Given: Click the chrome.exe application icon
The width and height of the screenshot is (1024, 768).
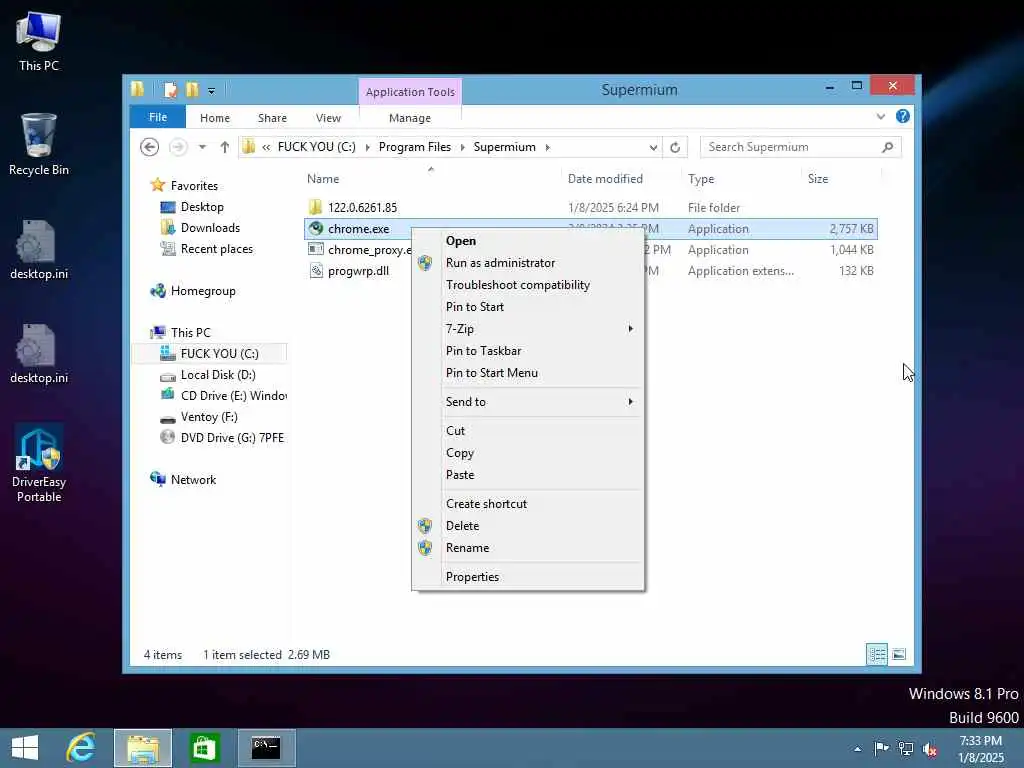Looking at the screenshot, I should coord(316,229).
